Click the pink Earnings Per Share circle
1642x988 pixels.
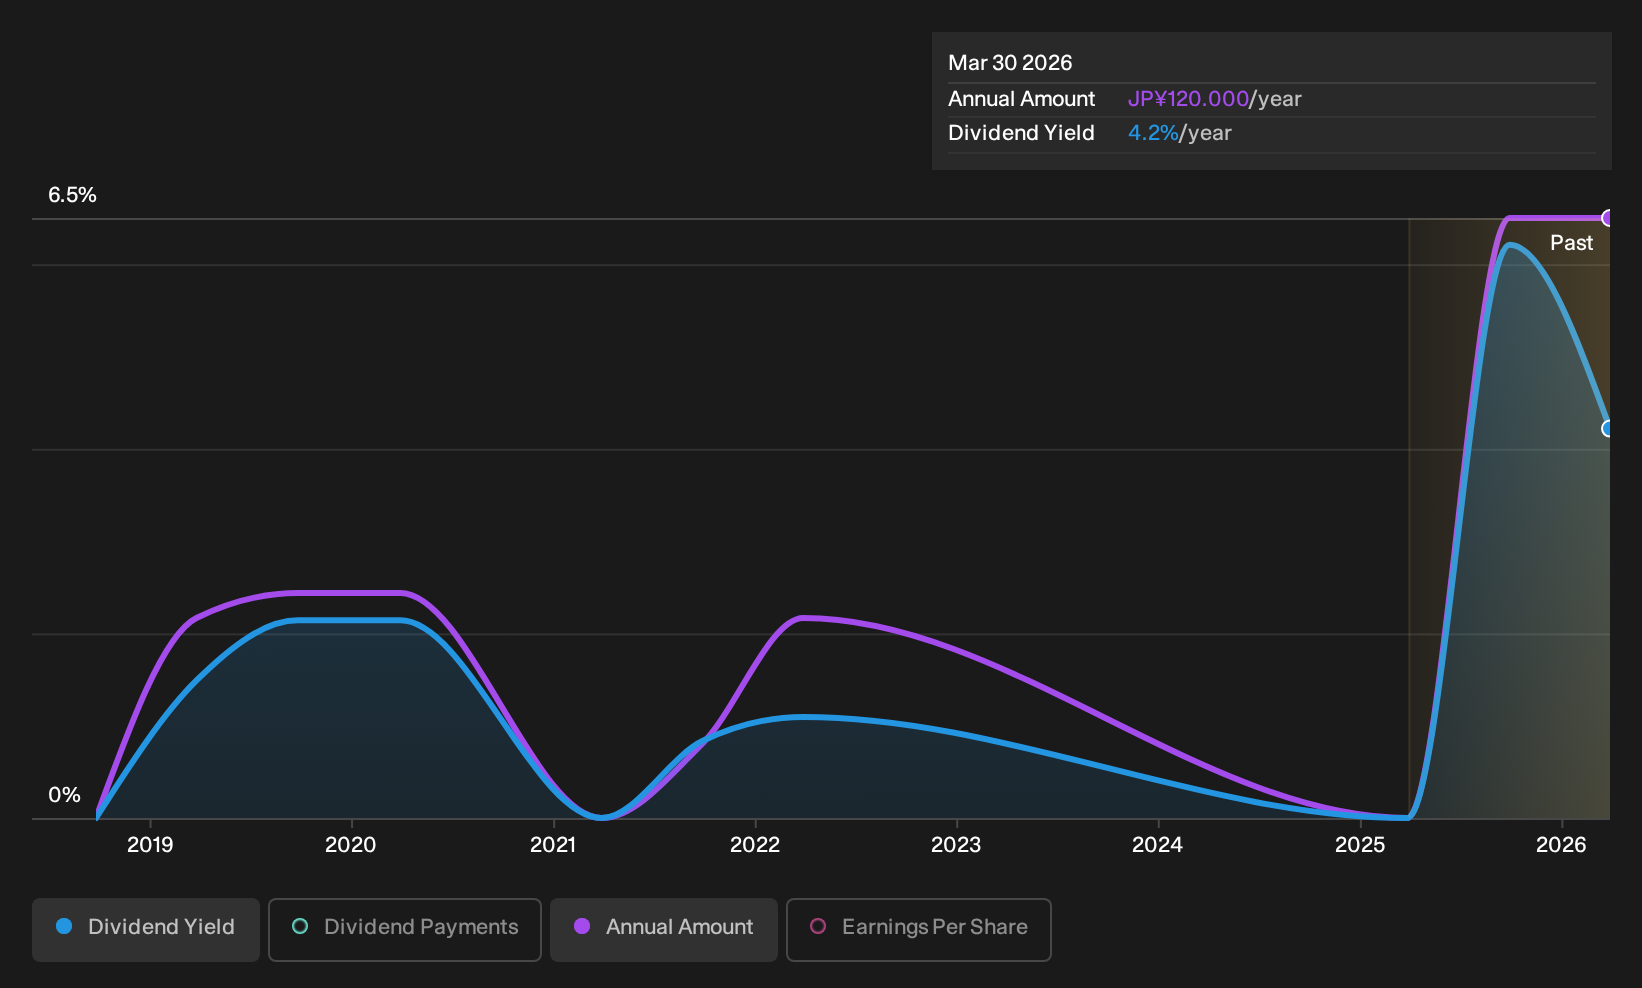click(x=818, y=926)
